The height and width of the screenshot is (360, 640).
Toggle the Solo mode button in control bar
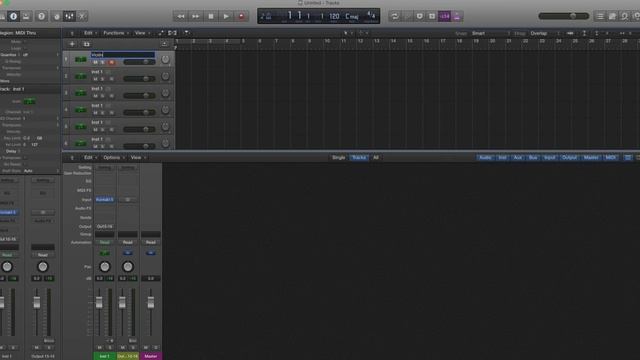coord(432,16)
